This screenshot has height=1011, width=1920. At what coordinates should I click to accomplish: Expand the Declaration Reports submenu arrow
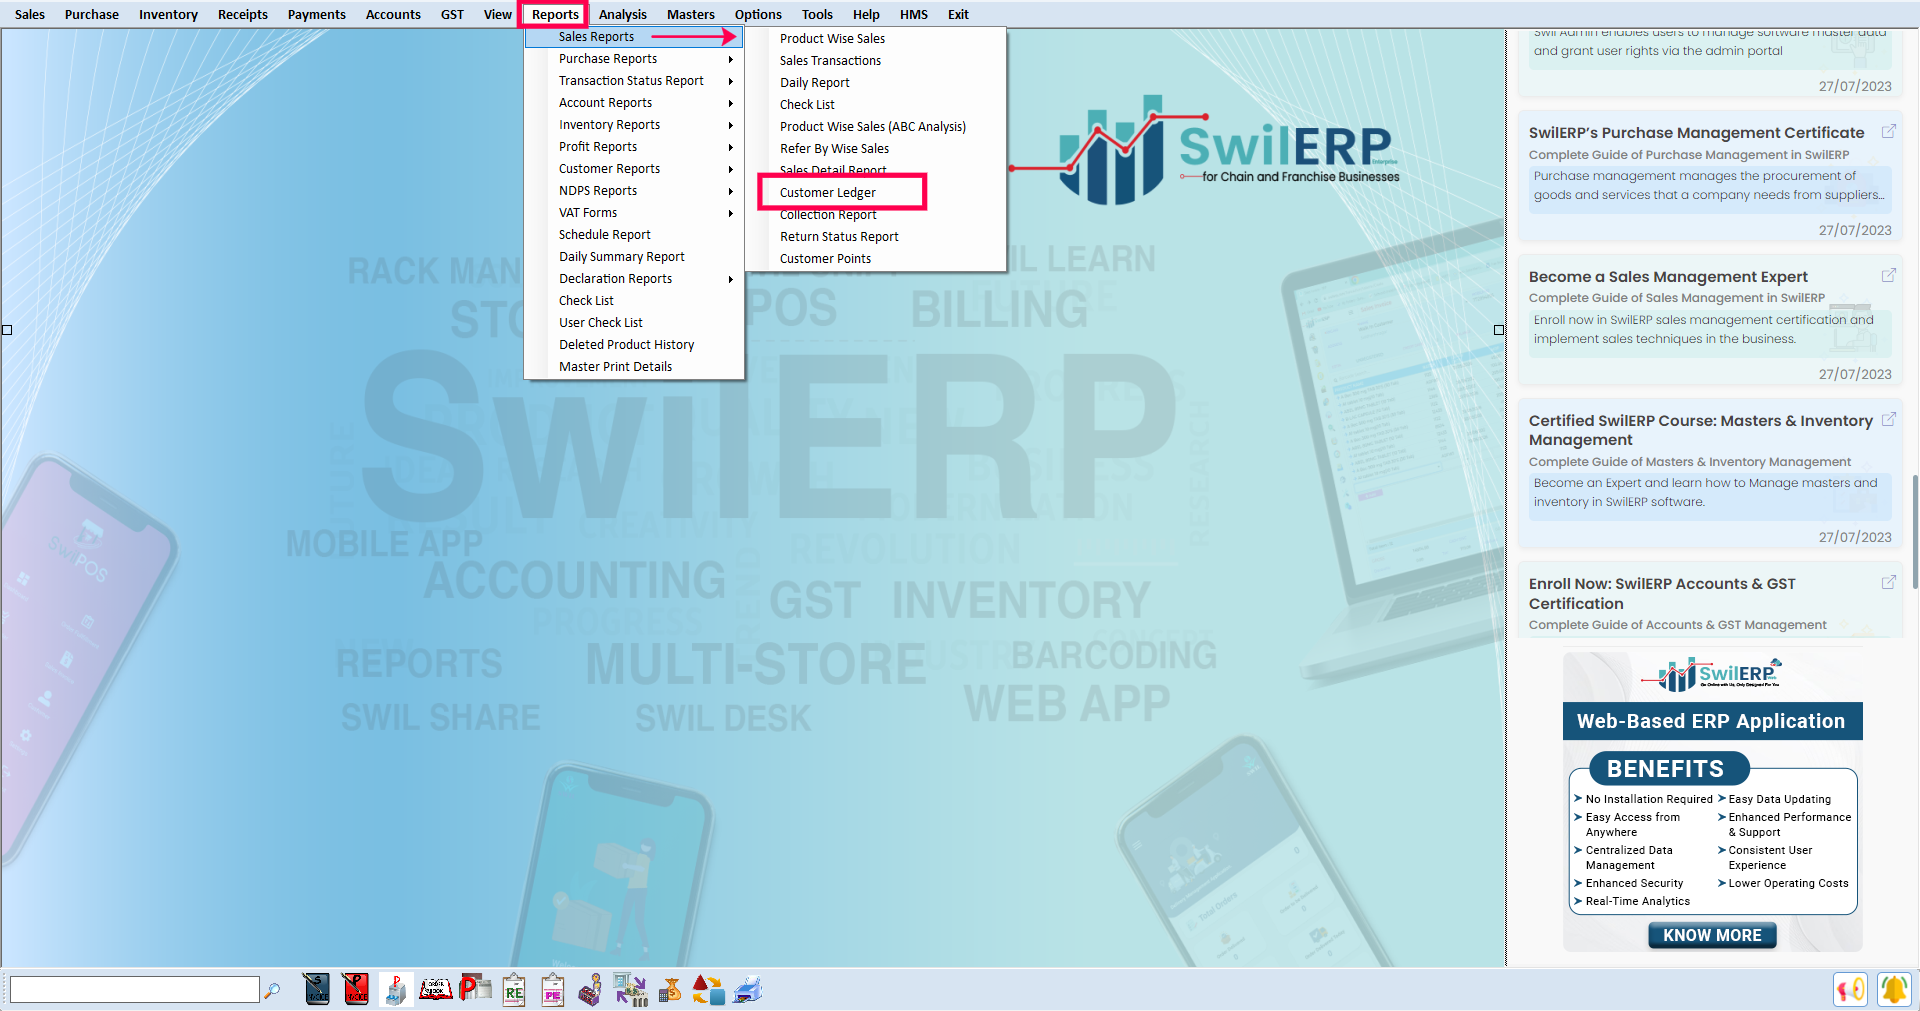point(731,279)
